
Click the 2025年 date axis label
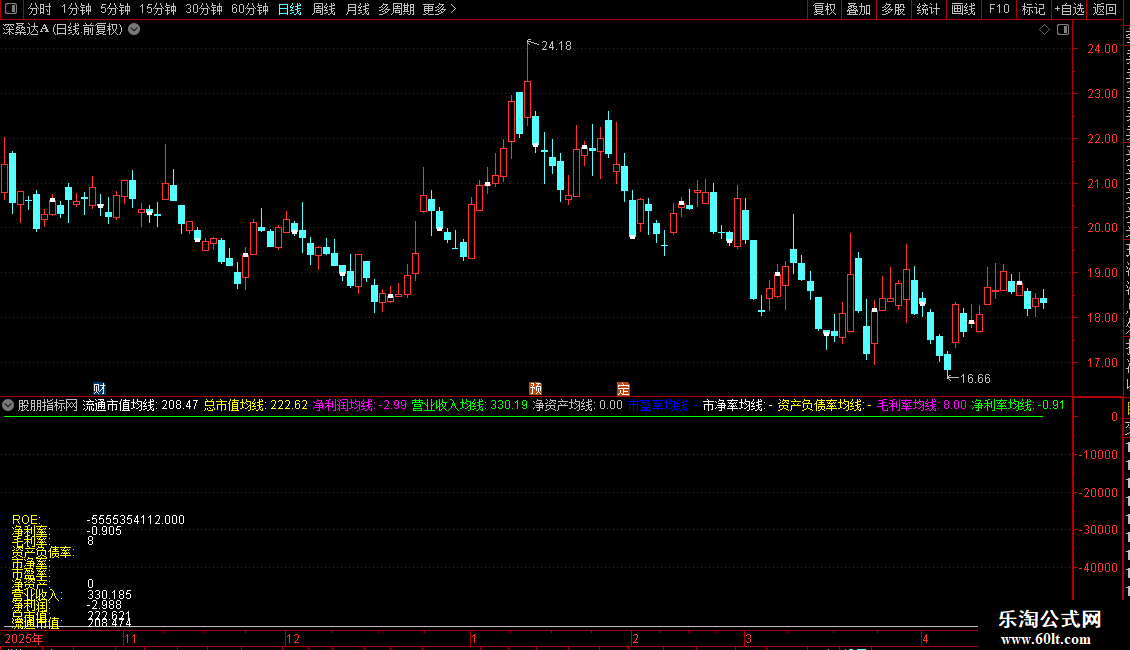[24, 639]
